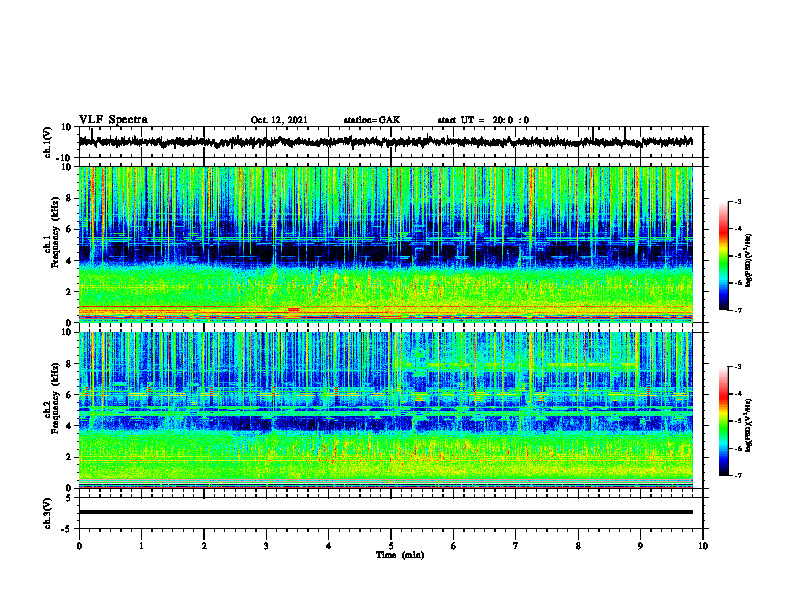792x612 pixels.
Task: Click the ch.1 voltage waveform trace
Action: (x=386, y=142)
